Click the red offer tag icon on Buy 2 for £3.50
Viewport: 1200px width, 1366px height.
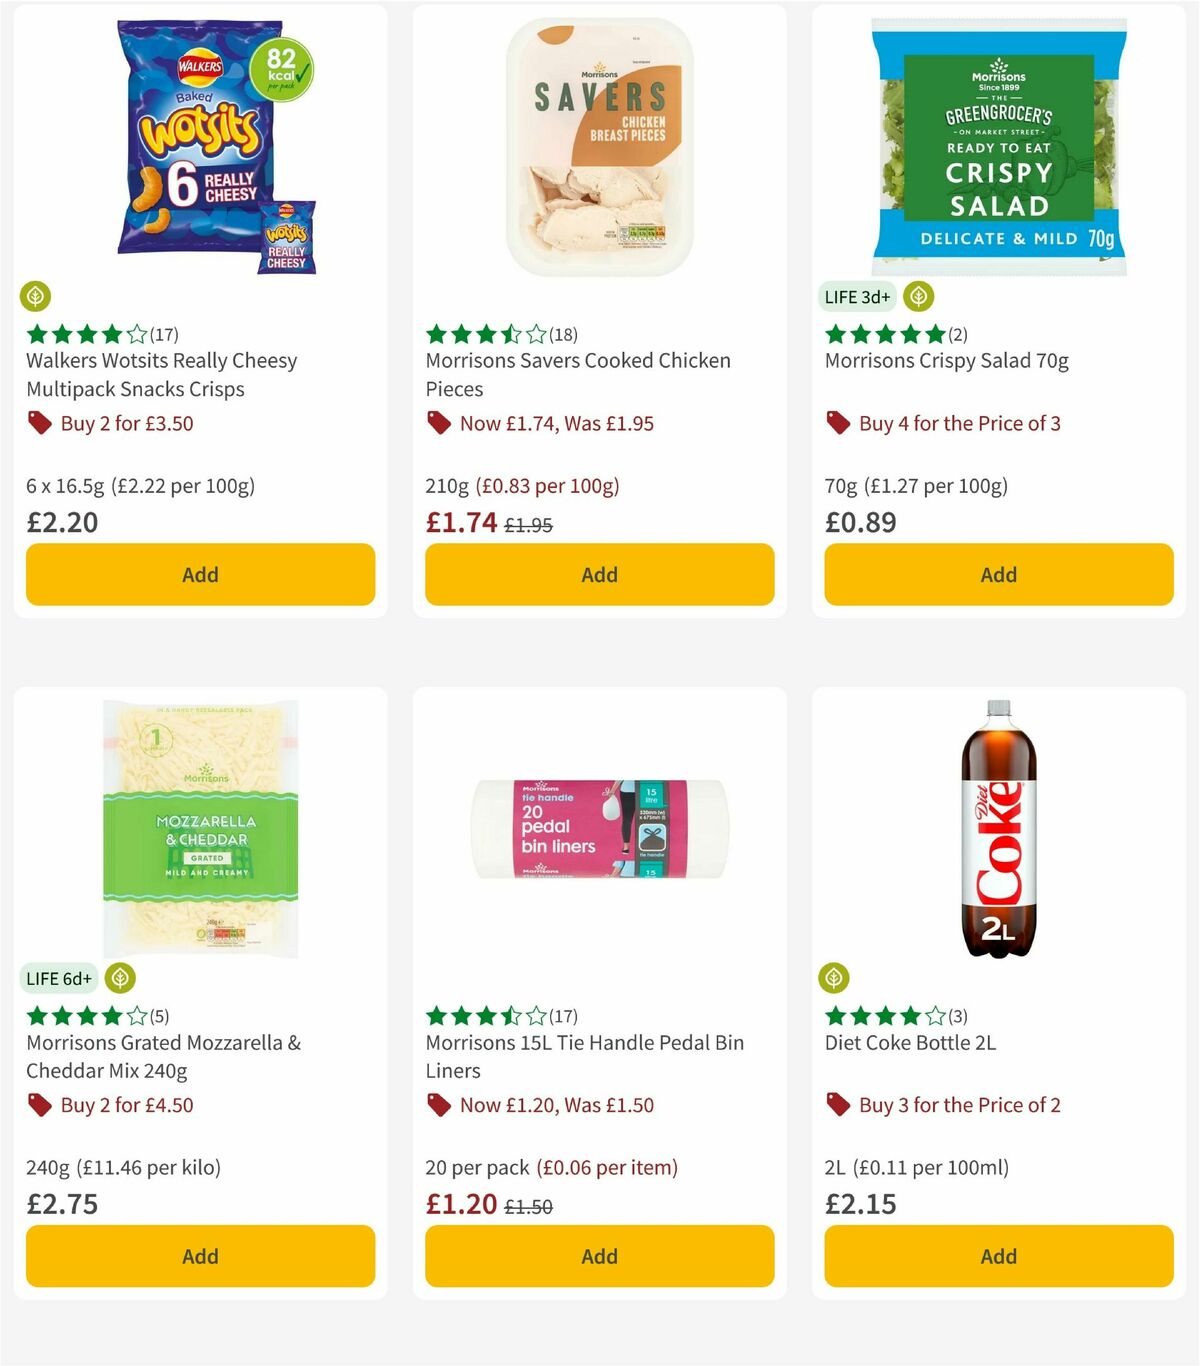(x=40, y=423)
